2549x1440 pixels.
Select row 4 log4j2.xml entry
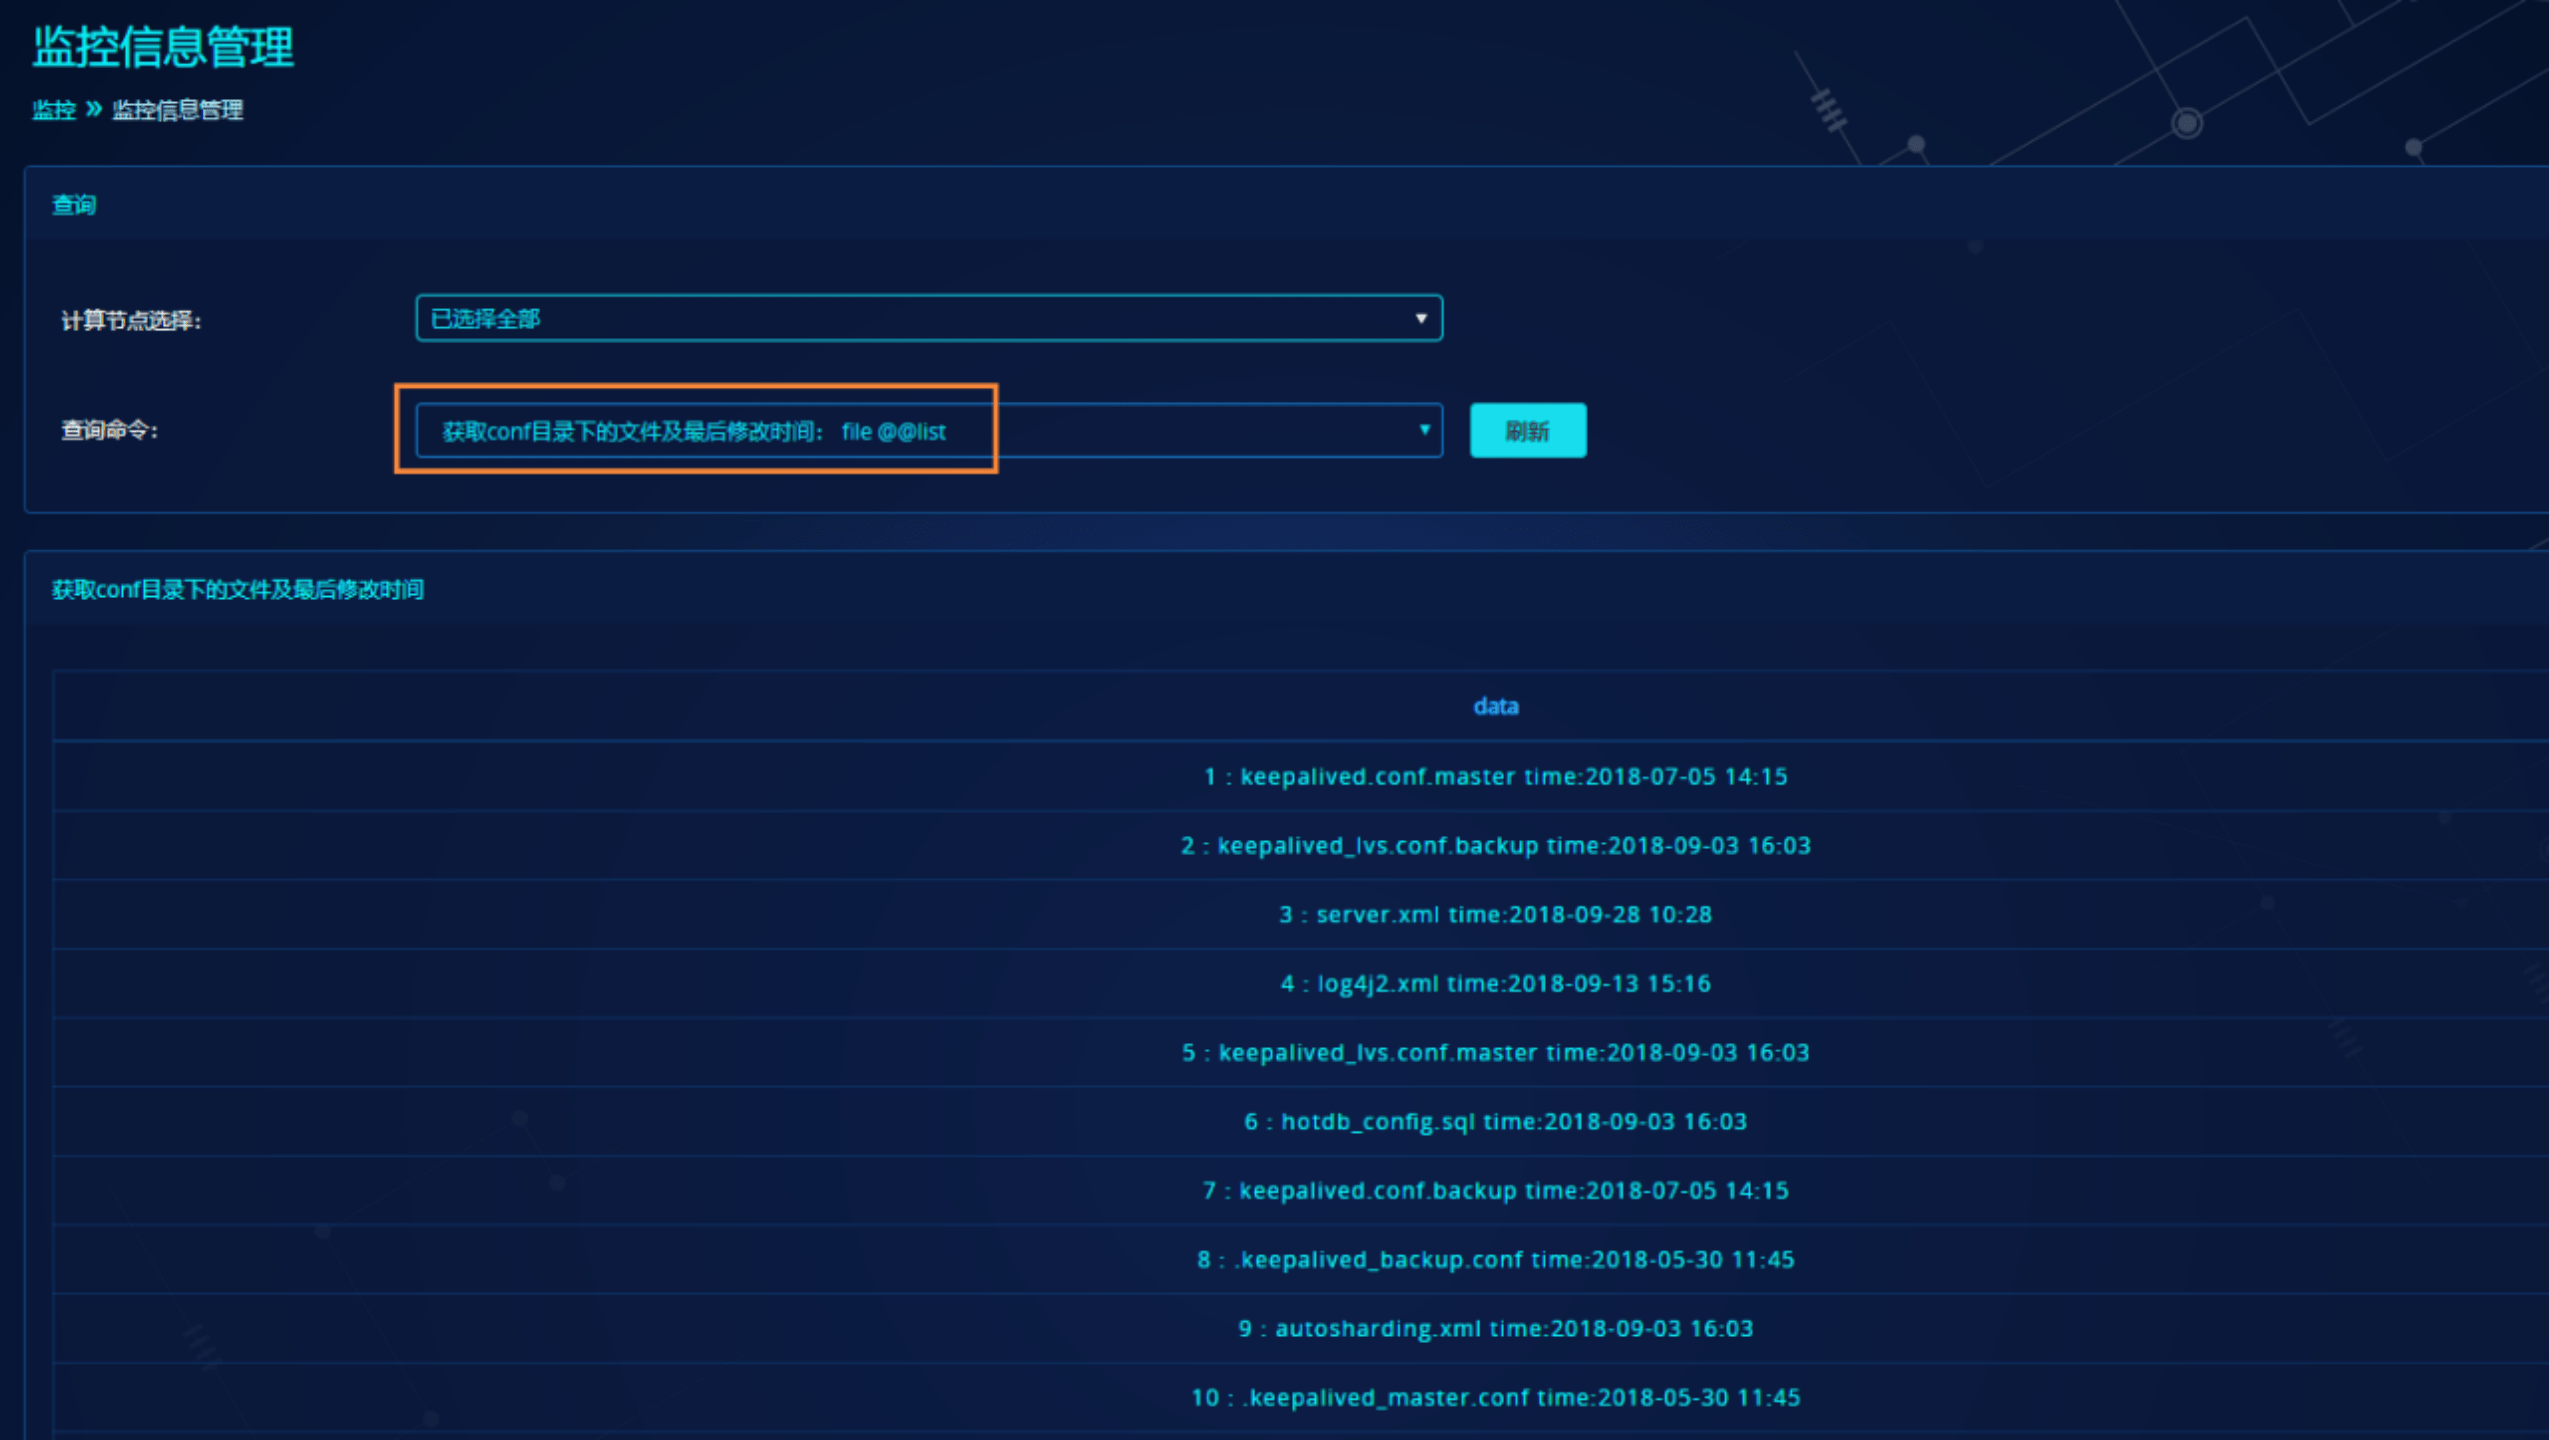point(1495,984)
